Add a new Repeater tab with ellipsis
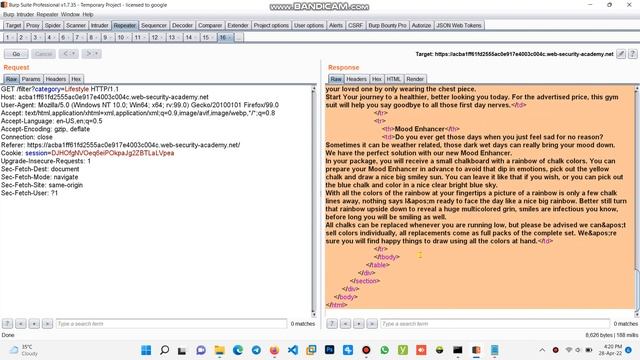Image resolution: width=640 pixels, height=360 pixels. [239, 37]
